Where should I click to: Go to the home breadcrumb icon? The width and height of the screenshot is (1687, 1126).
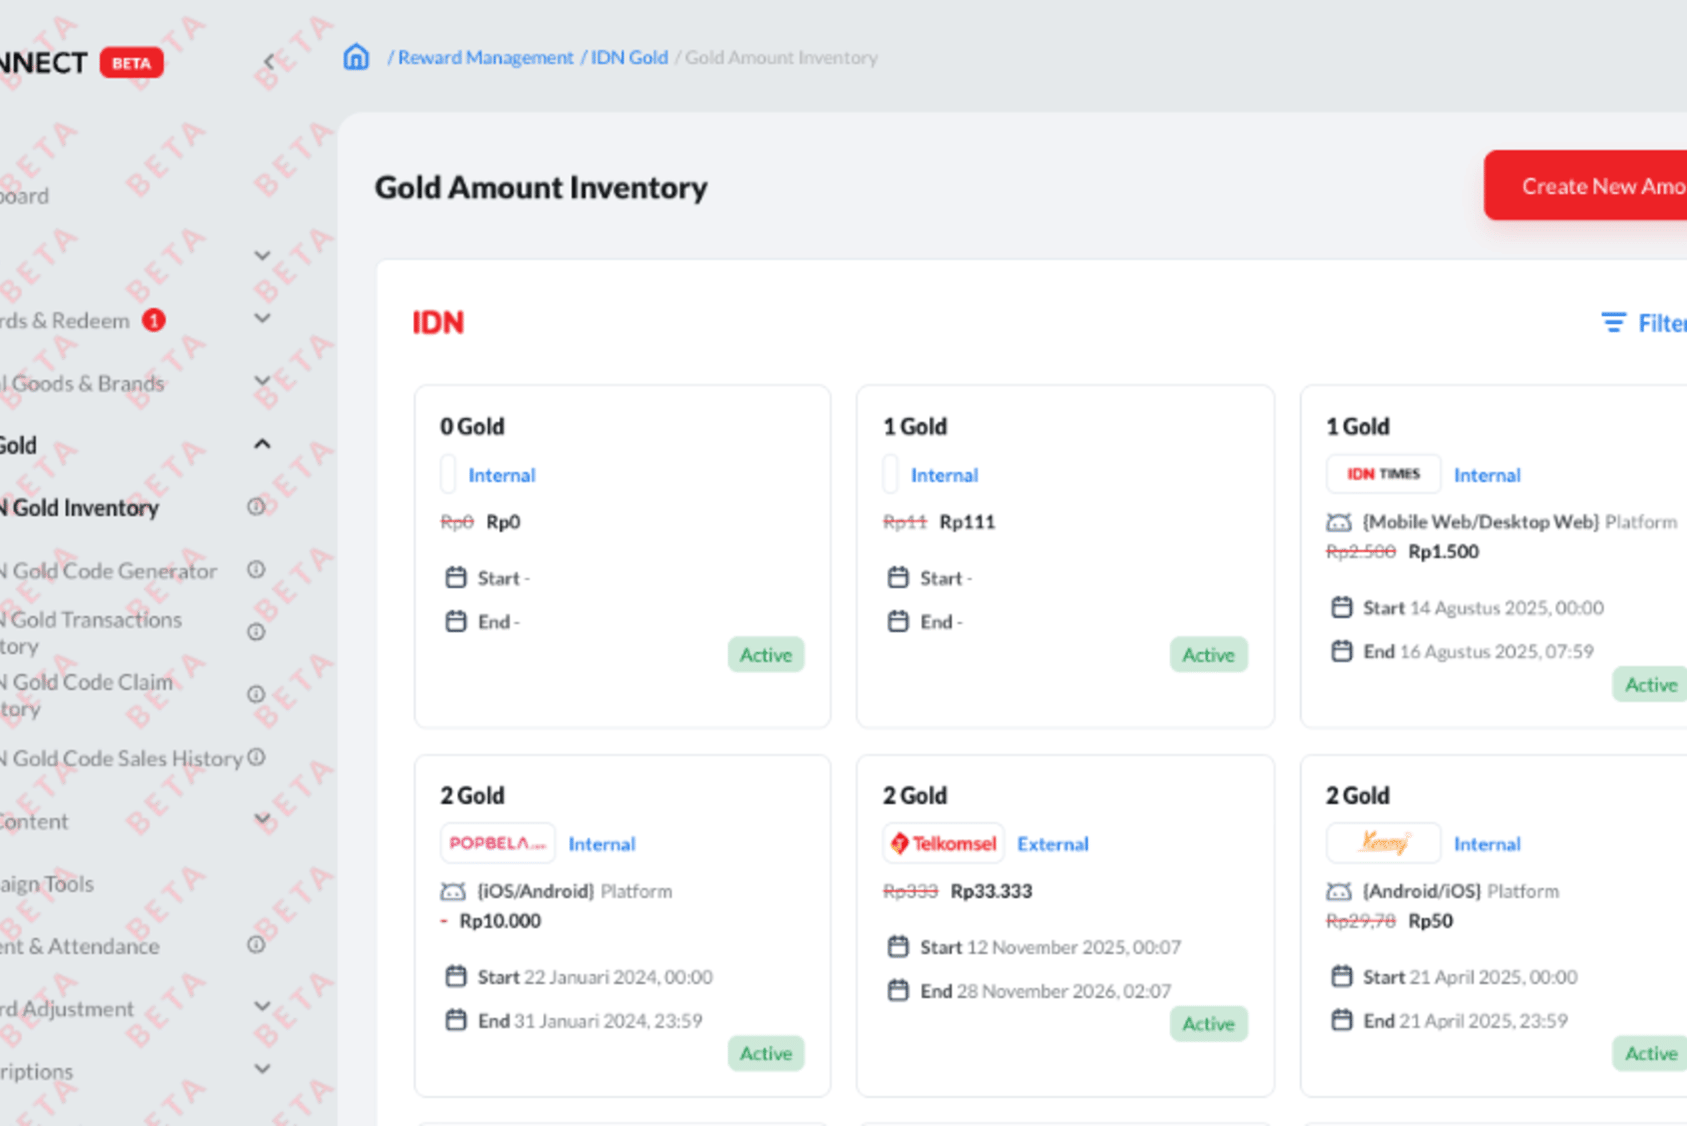pyautogui.click(x=356, y=57)
